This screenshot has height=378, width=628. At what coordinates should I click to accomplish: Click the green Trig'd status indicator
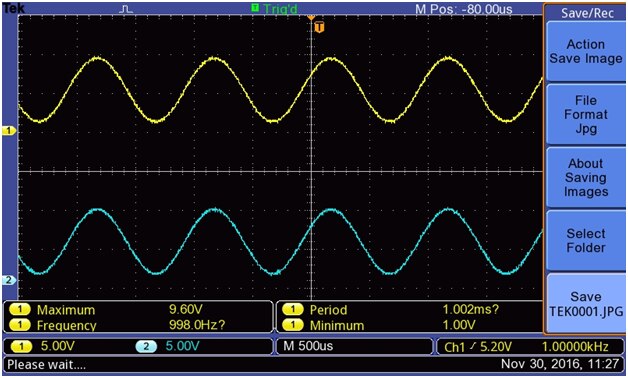(x=274, y=8)
